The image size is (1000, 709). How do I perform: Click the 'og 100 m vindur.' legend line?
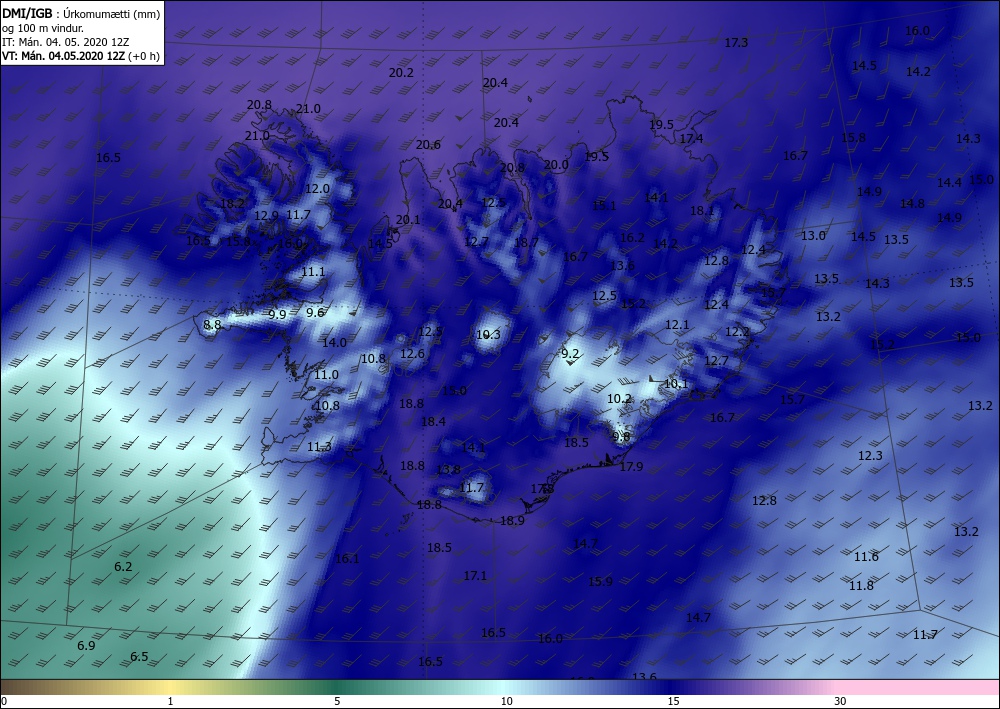coord(43,28)
